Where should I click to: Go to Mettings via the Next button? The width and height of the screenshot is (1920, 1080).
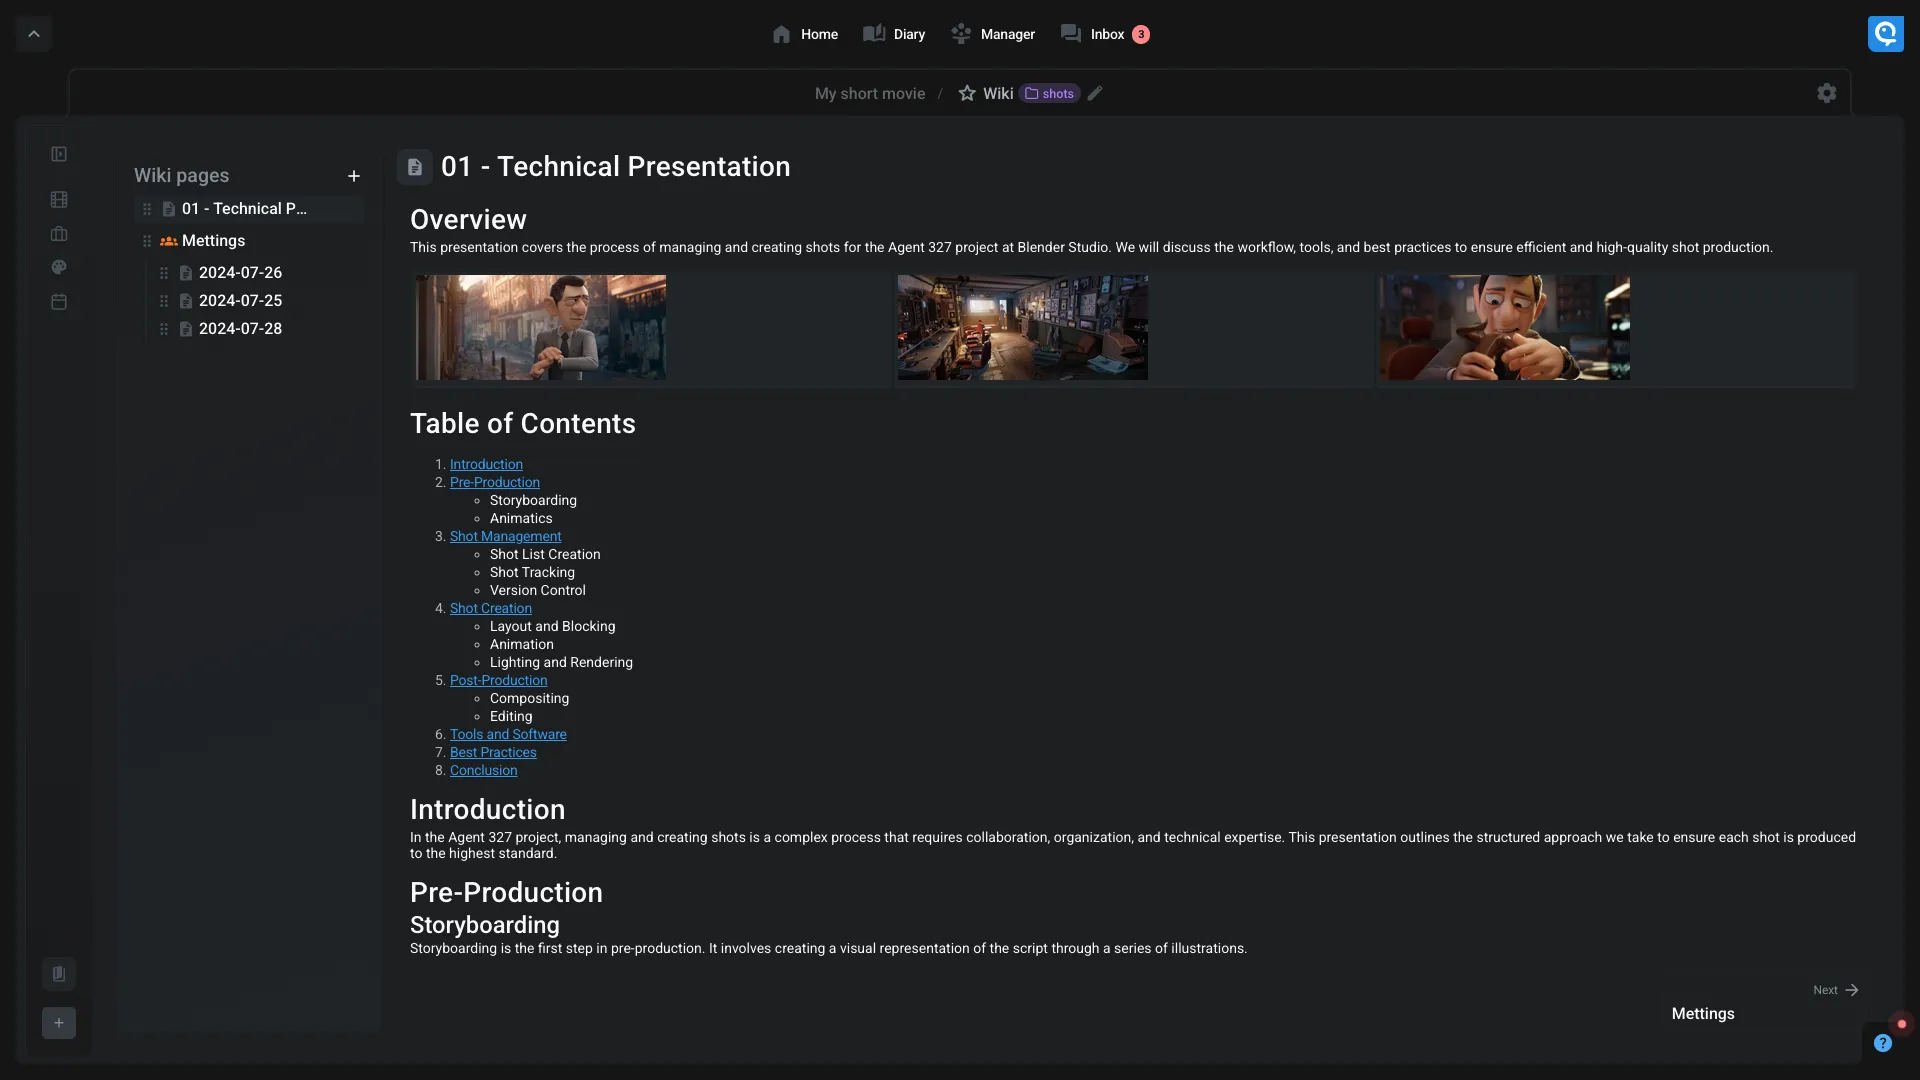coord(1835,989)
